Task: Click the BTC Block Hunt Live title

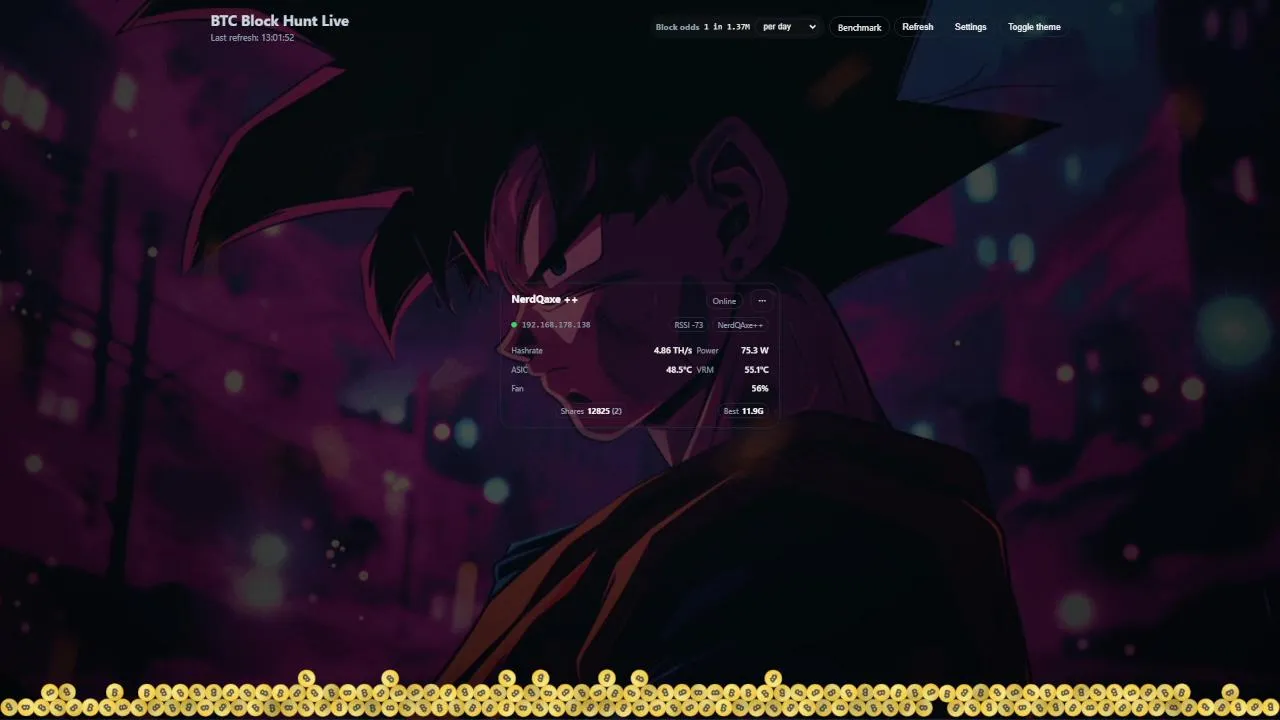Action: pos(280,21)
